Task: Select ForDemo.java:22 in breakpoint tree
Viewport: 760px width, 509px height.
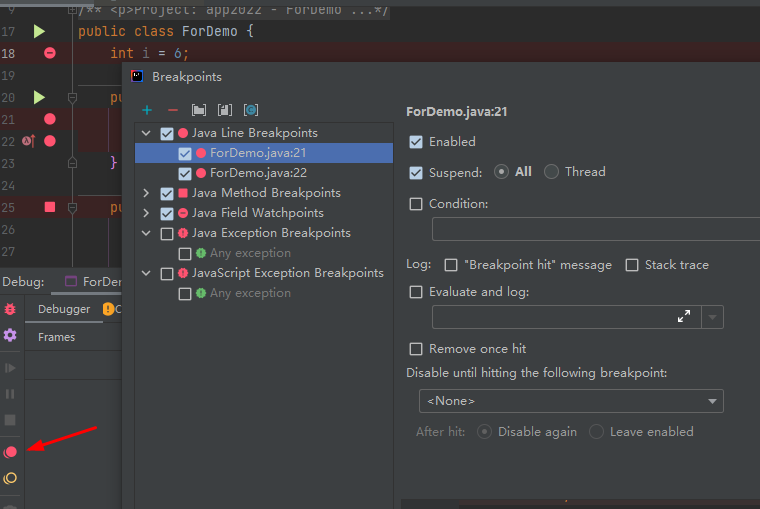Action: coord(258,173)
